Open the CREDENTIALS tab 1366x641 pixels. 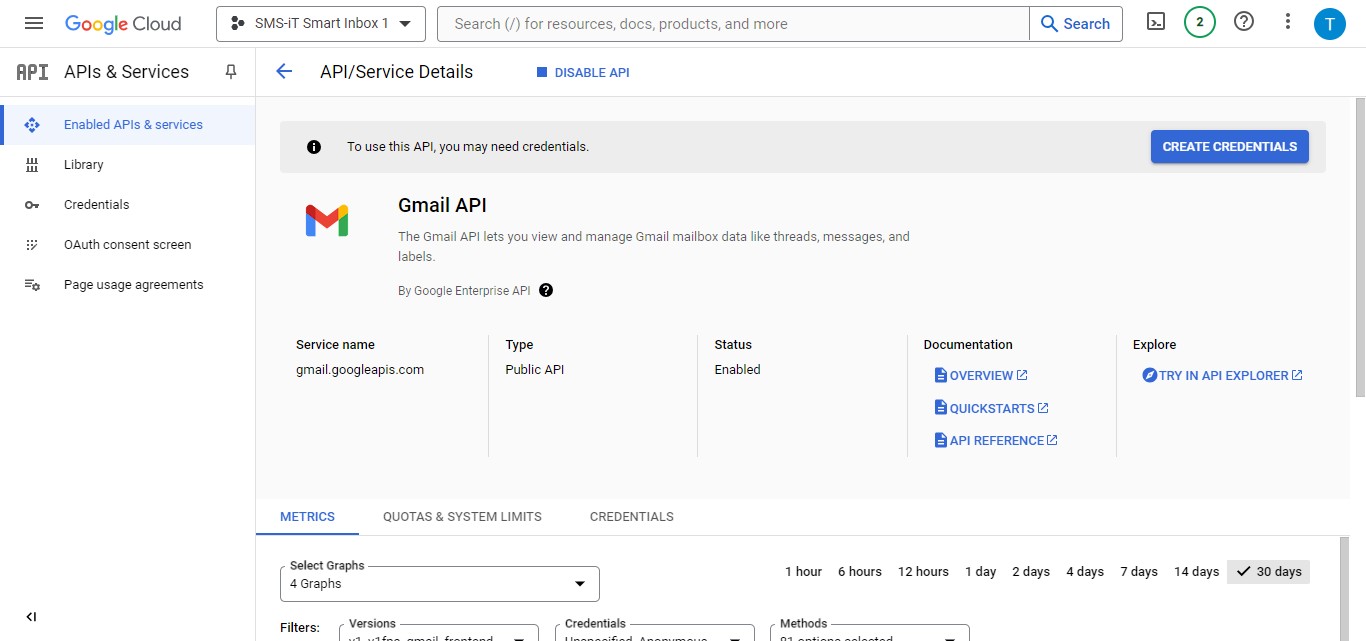click(631, 516)
